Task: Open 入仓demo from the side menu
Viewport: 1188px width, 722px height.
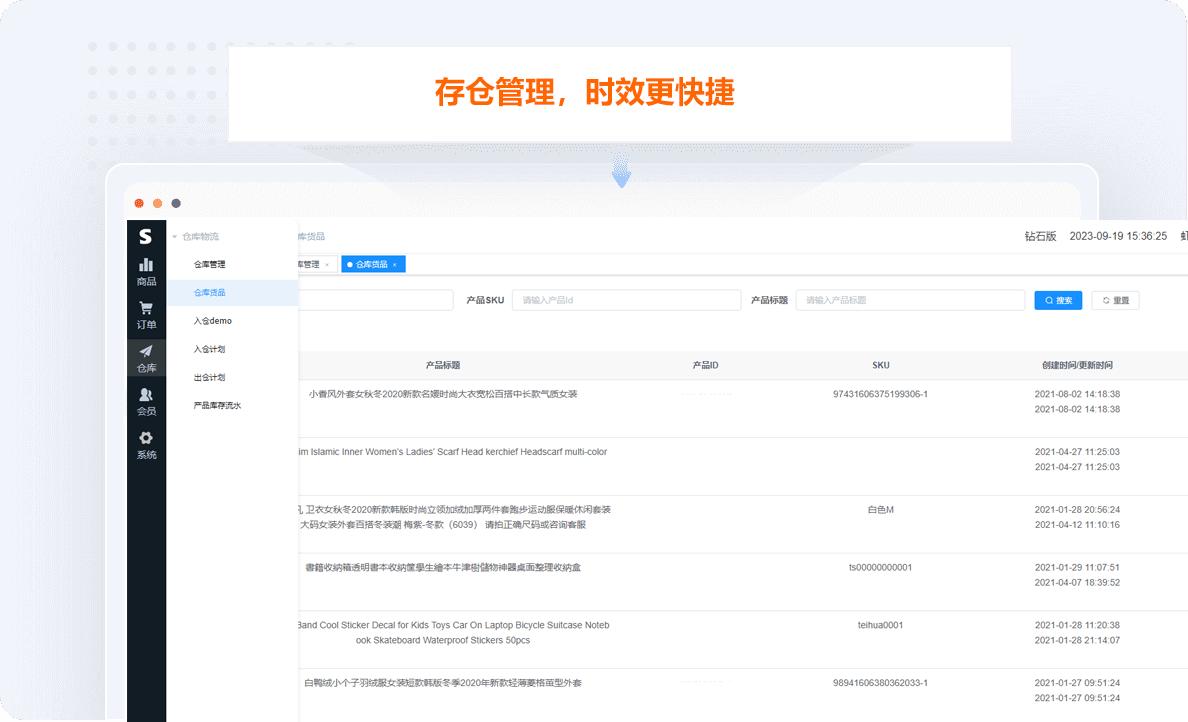Action: tap(213, 320)
